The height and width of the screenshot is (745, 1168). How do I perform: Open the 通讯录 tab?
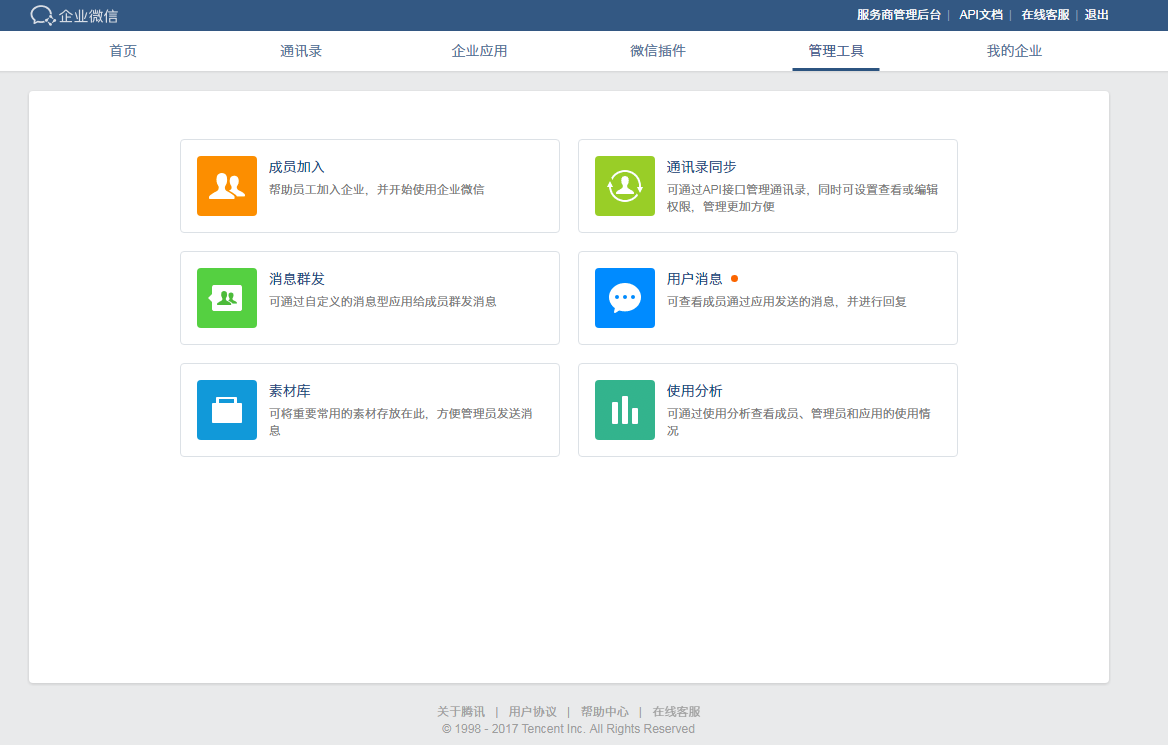click(x=301, y=51)
